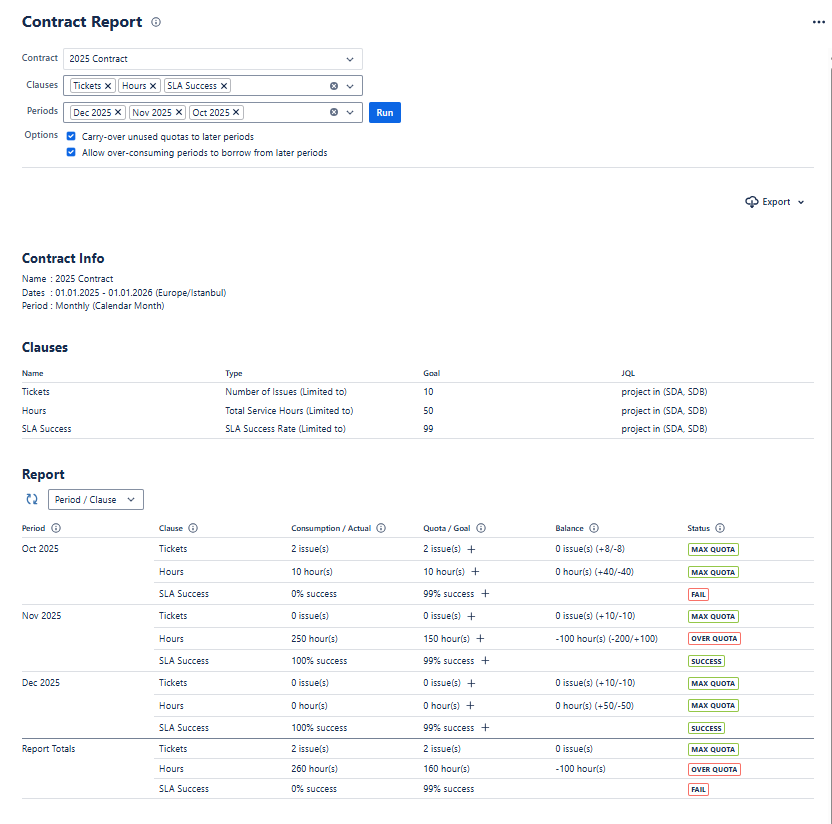This screenshot has height=824, width=832.
Task: Remove the SLA Success tag from Clauses
Action: 224,86
